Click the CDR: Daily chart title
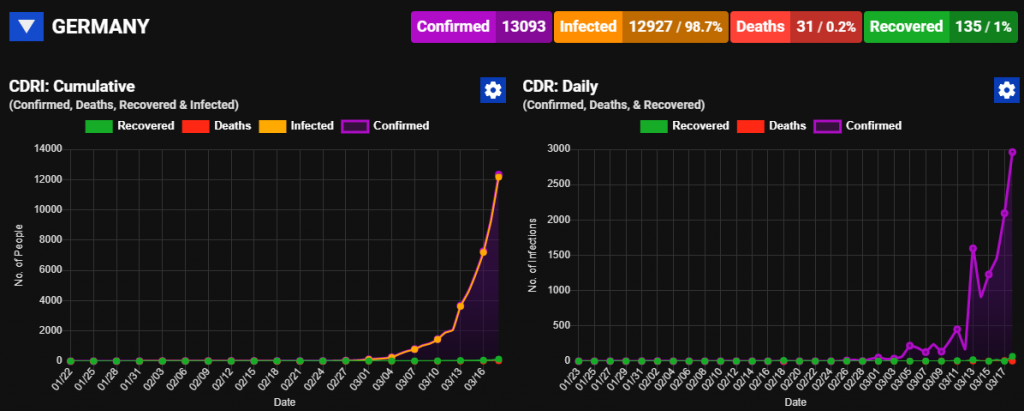1024x411 pixels. [x=560, y=86]
